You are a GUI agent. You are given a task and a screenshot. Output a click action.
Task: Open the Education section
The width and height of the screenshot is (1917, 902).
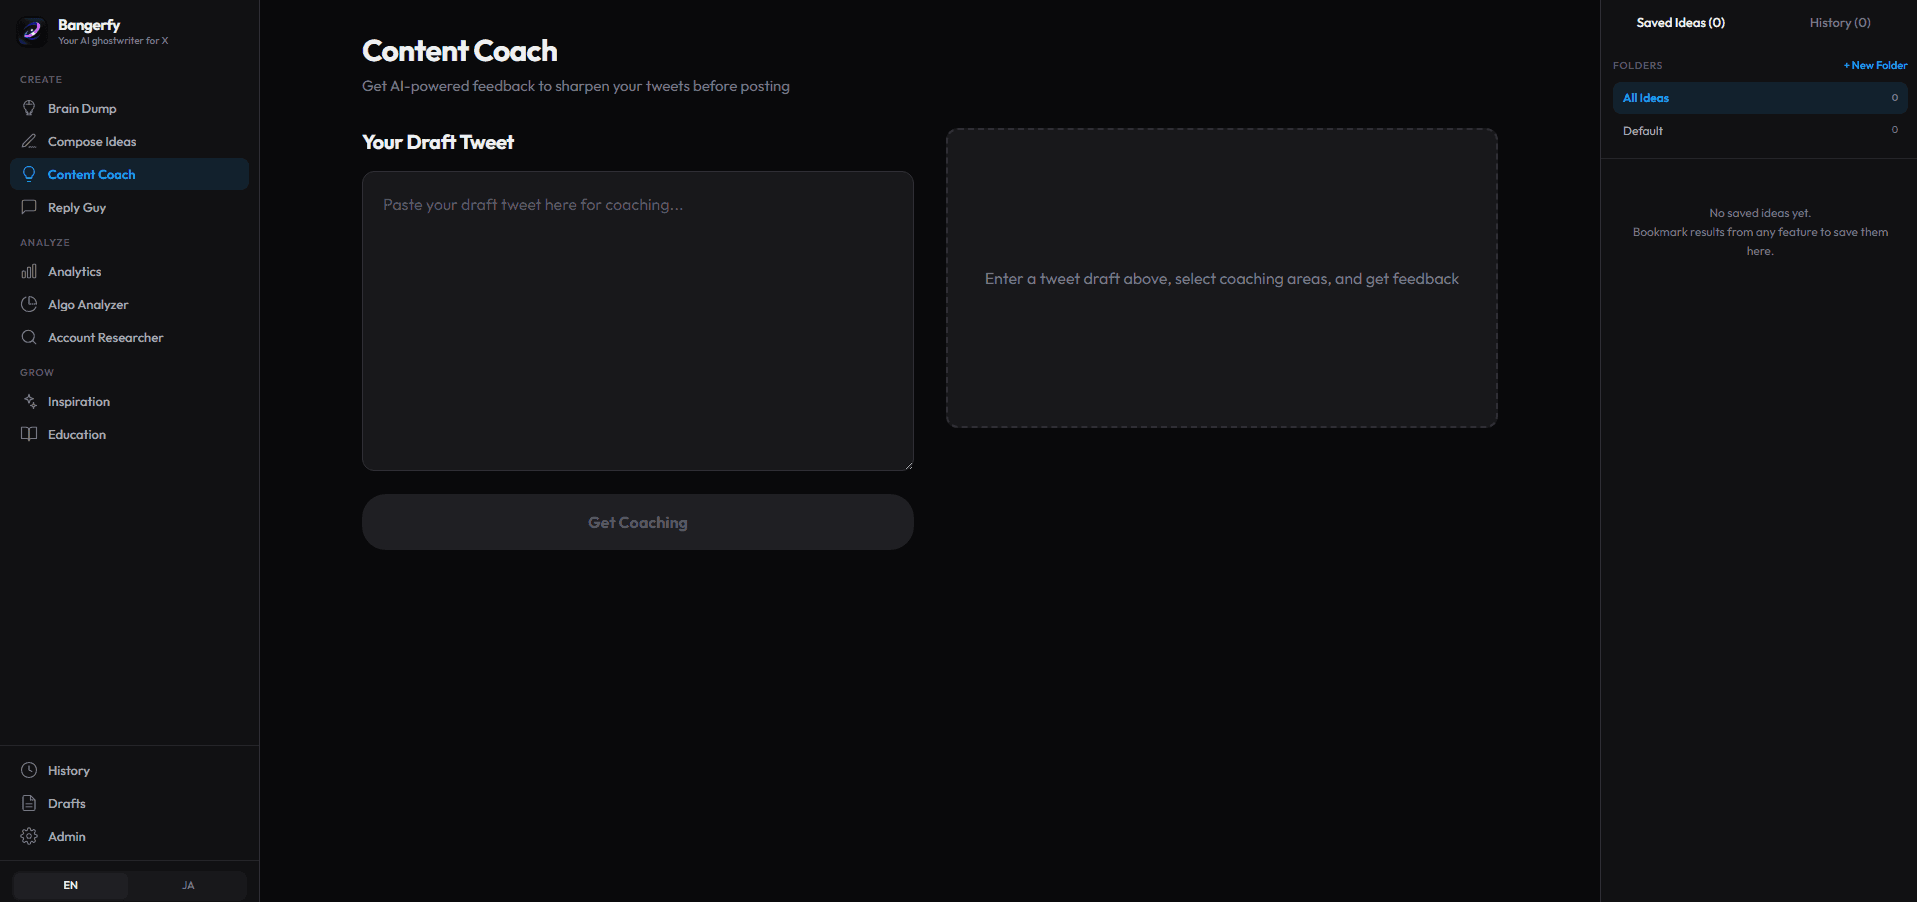(77, 434)
